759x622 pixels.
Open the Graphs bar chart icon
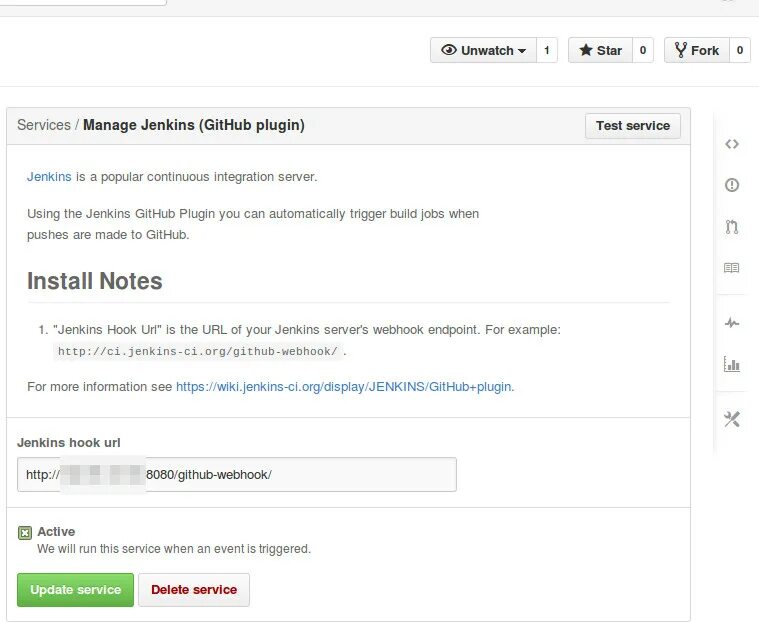(731, 364)
